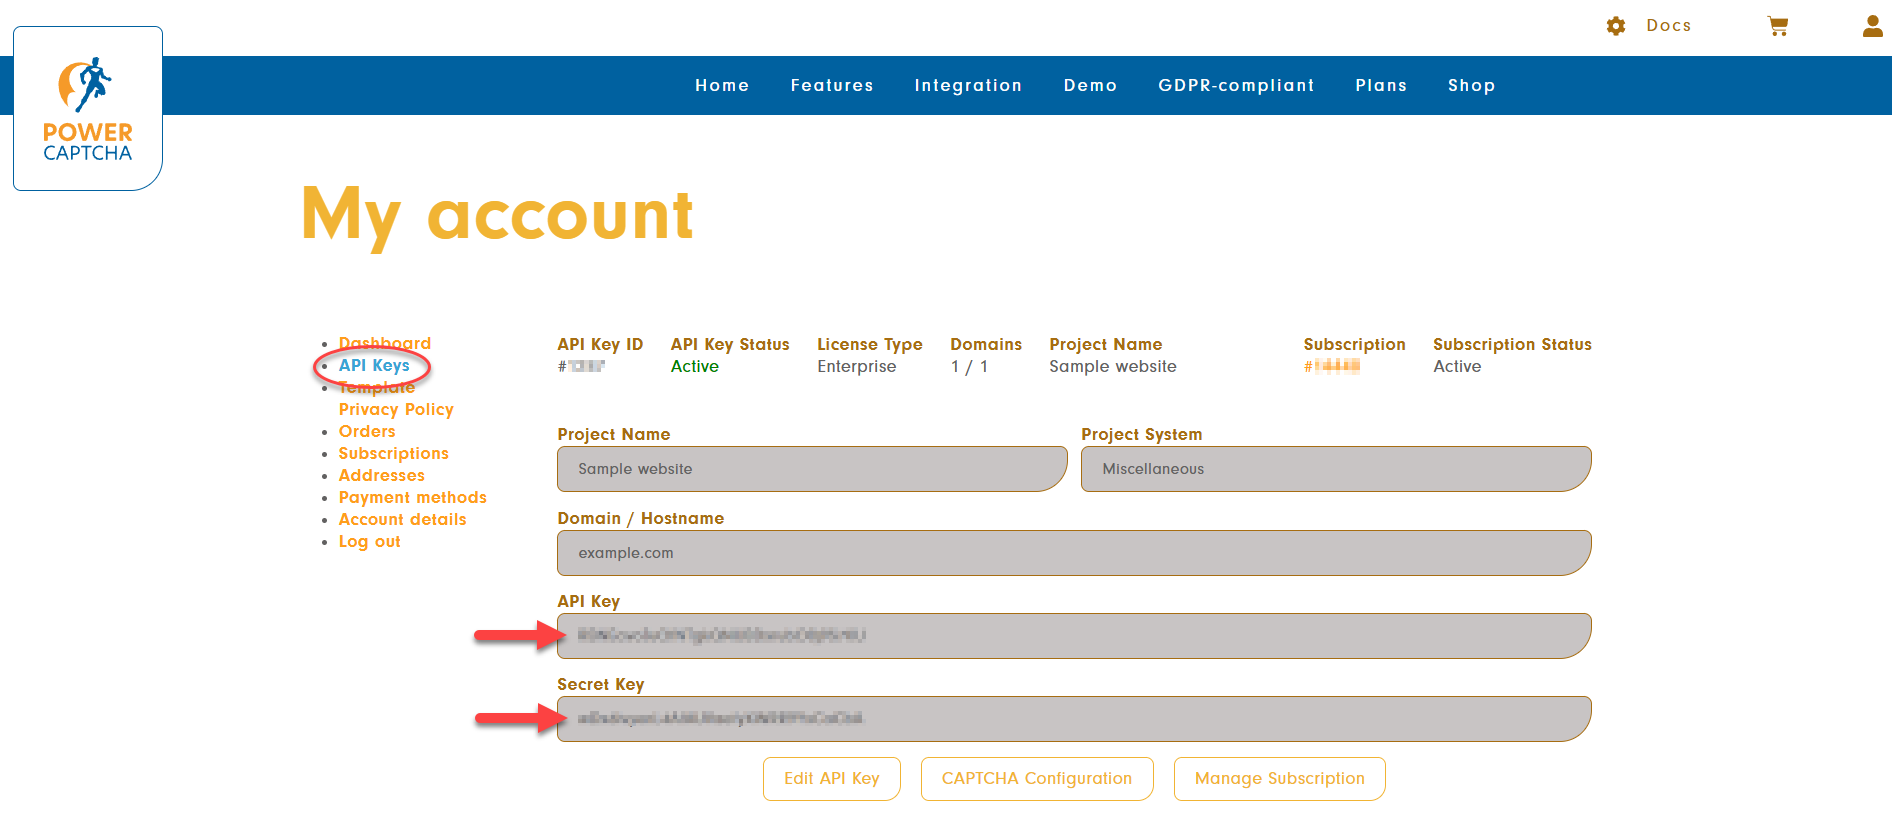Open Payment methods in sidebar
Viewport: 1892px width, 814px height.
412,498
